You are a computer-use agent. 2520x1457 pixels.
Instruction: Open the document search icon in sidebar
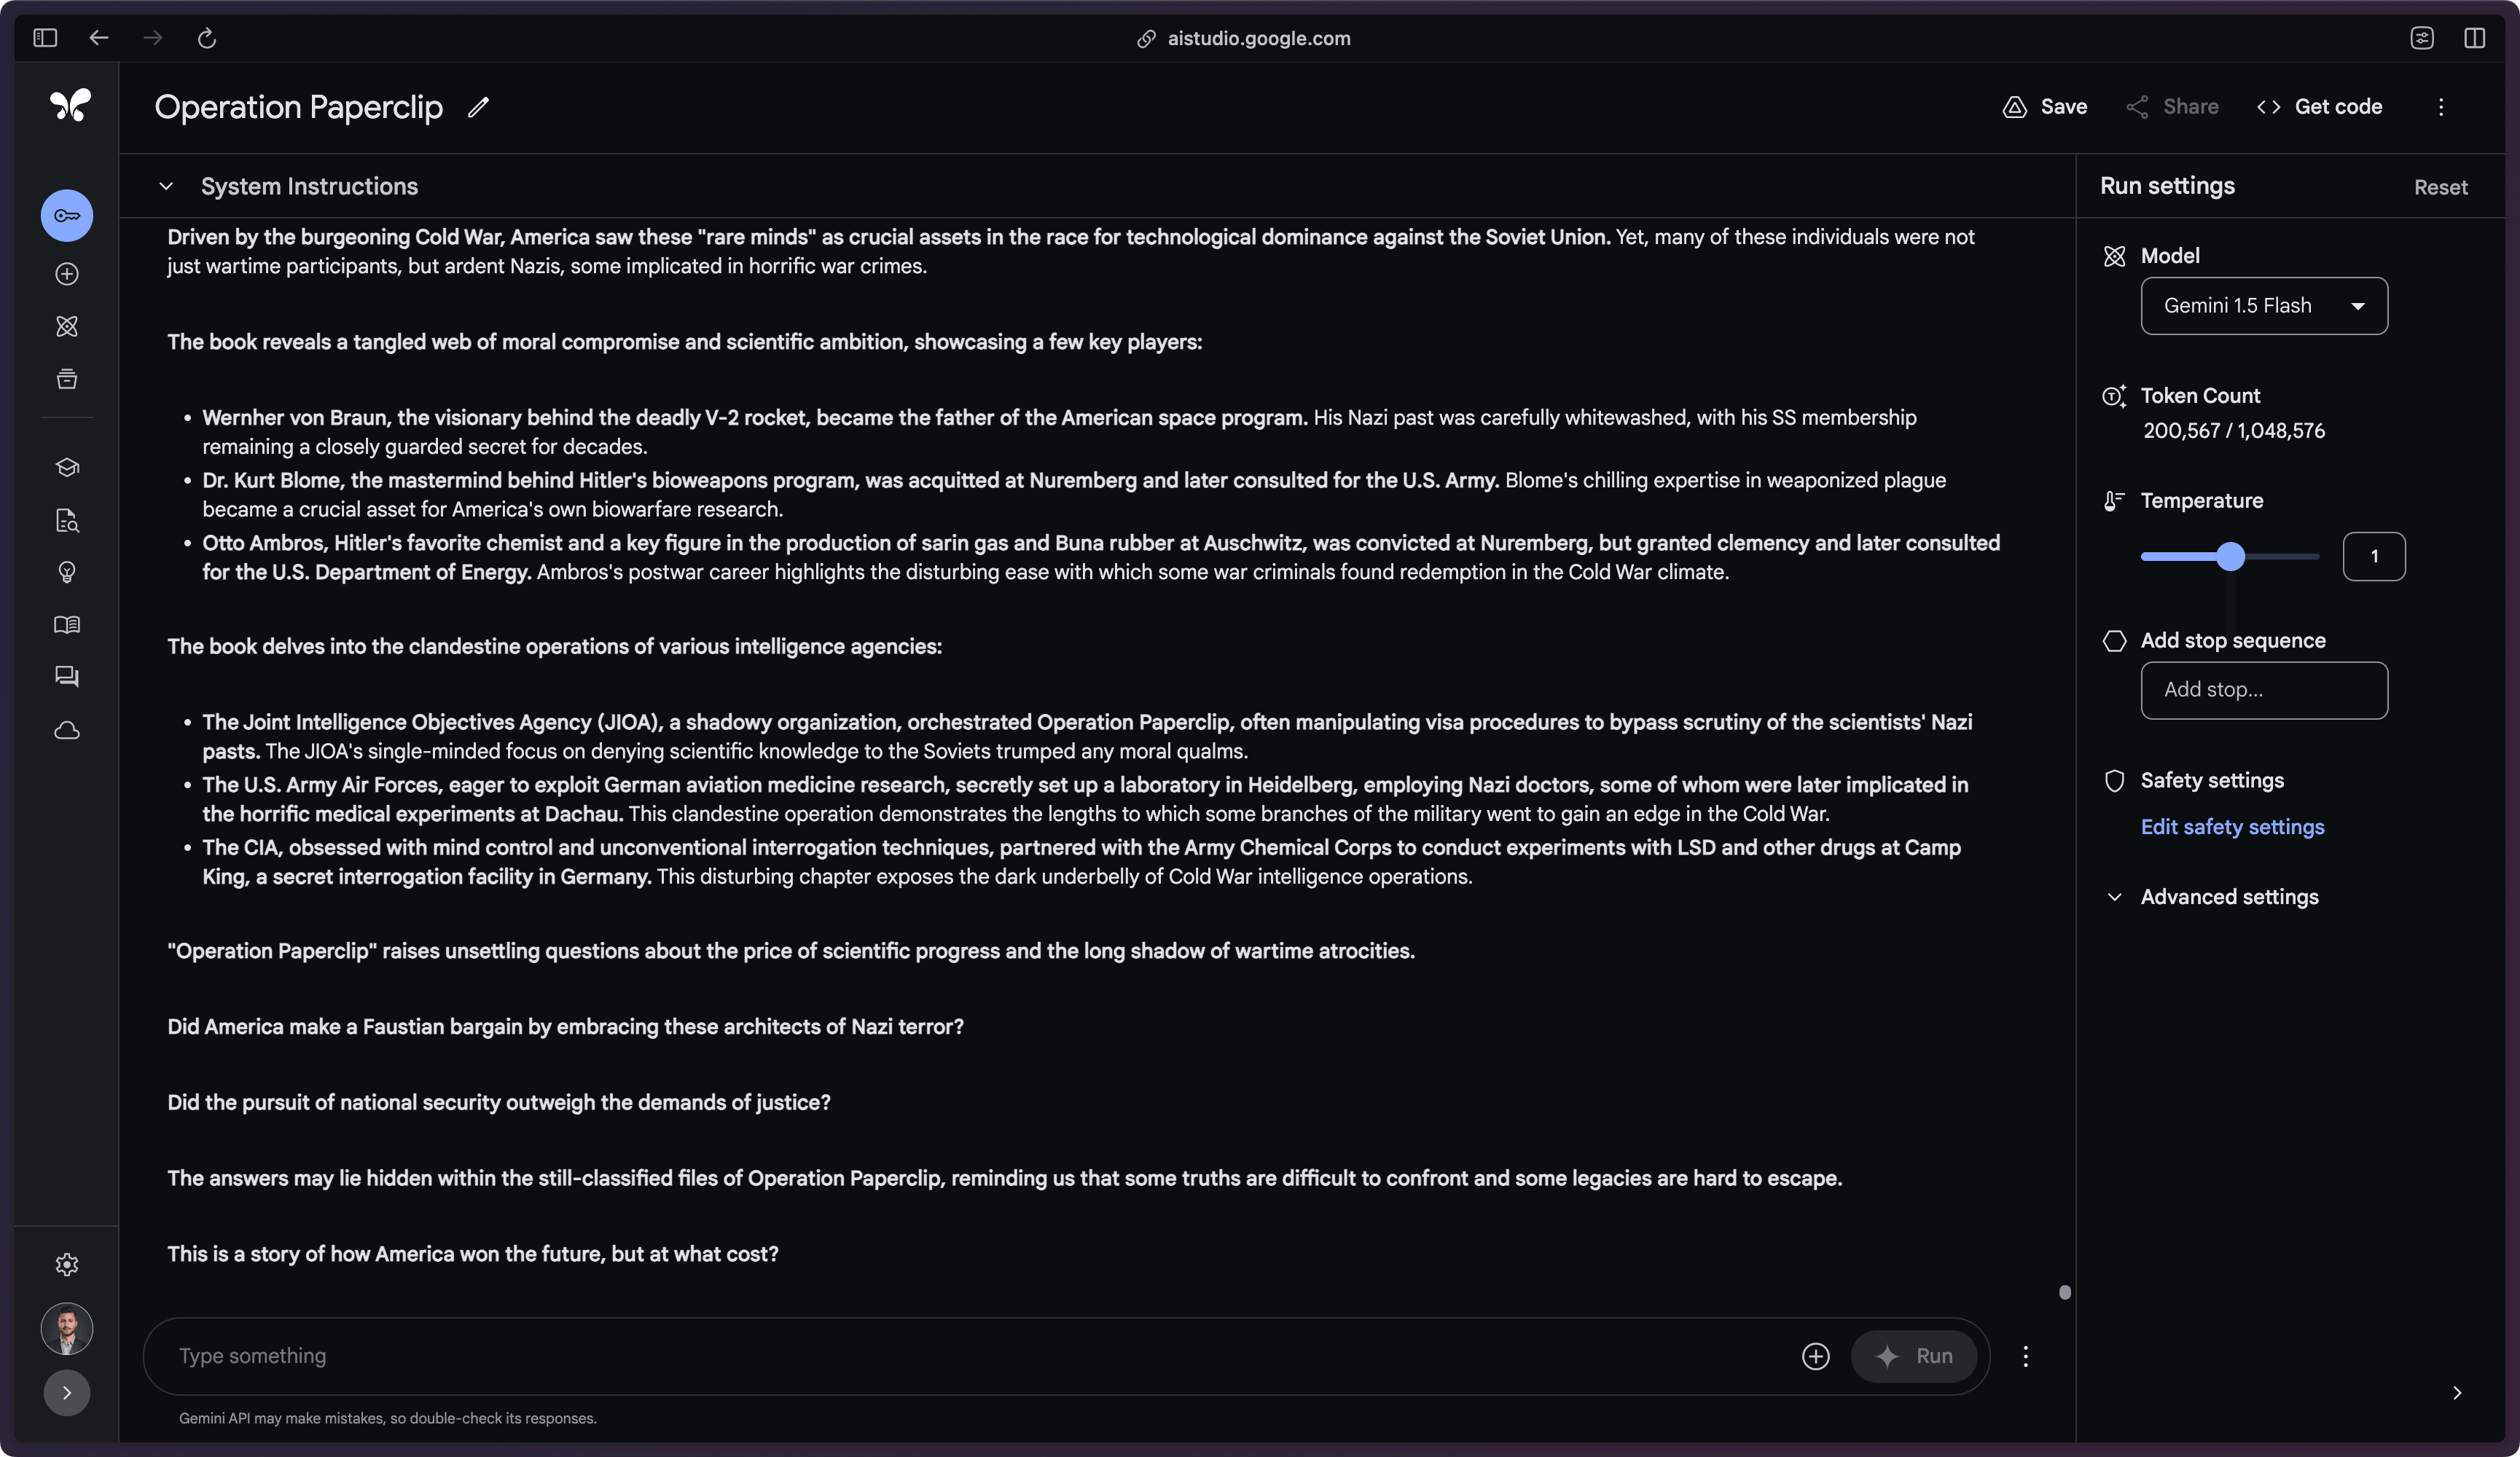(x=66, y=521)
